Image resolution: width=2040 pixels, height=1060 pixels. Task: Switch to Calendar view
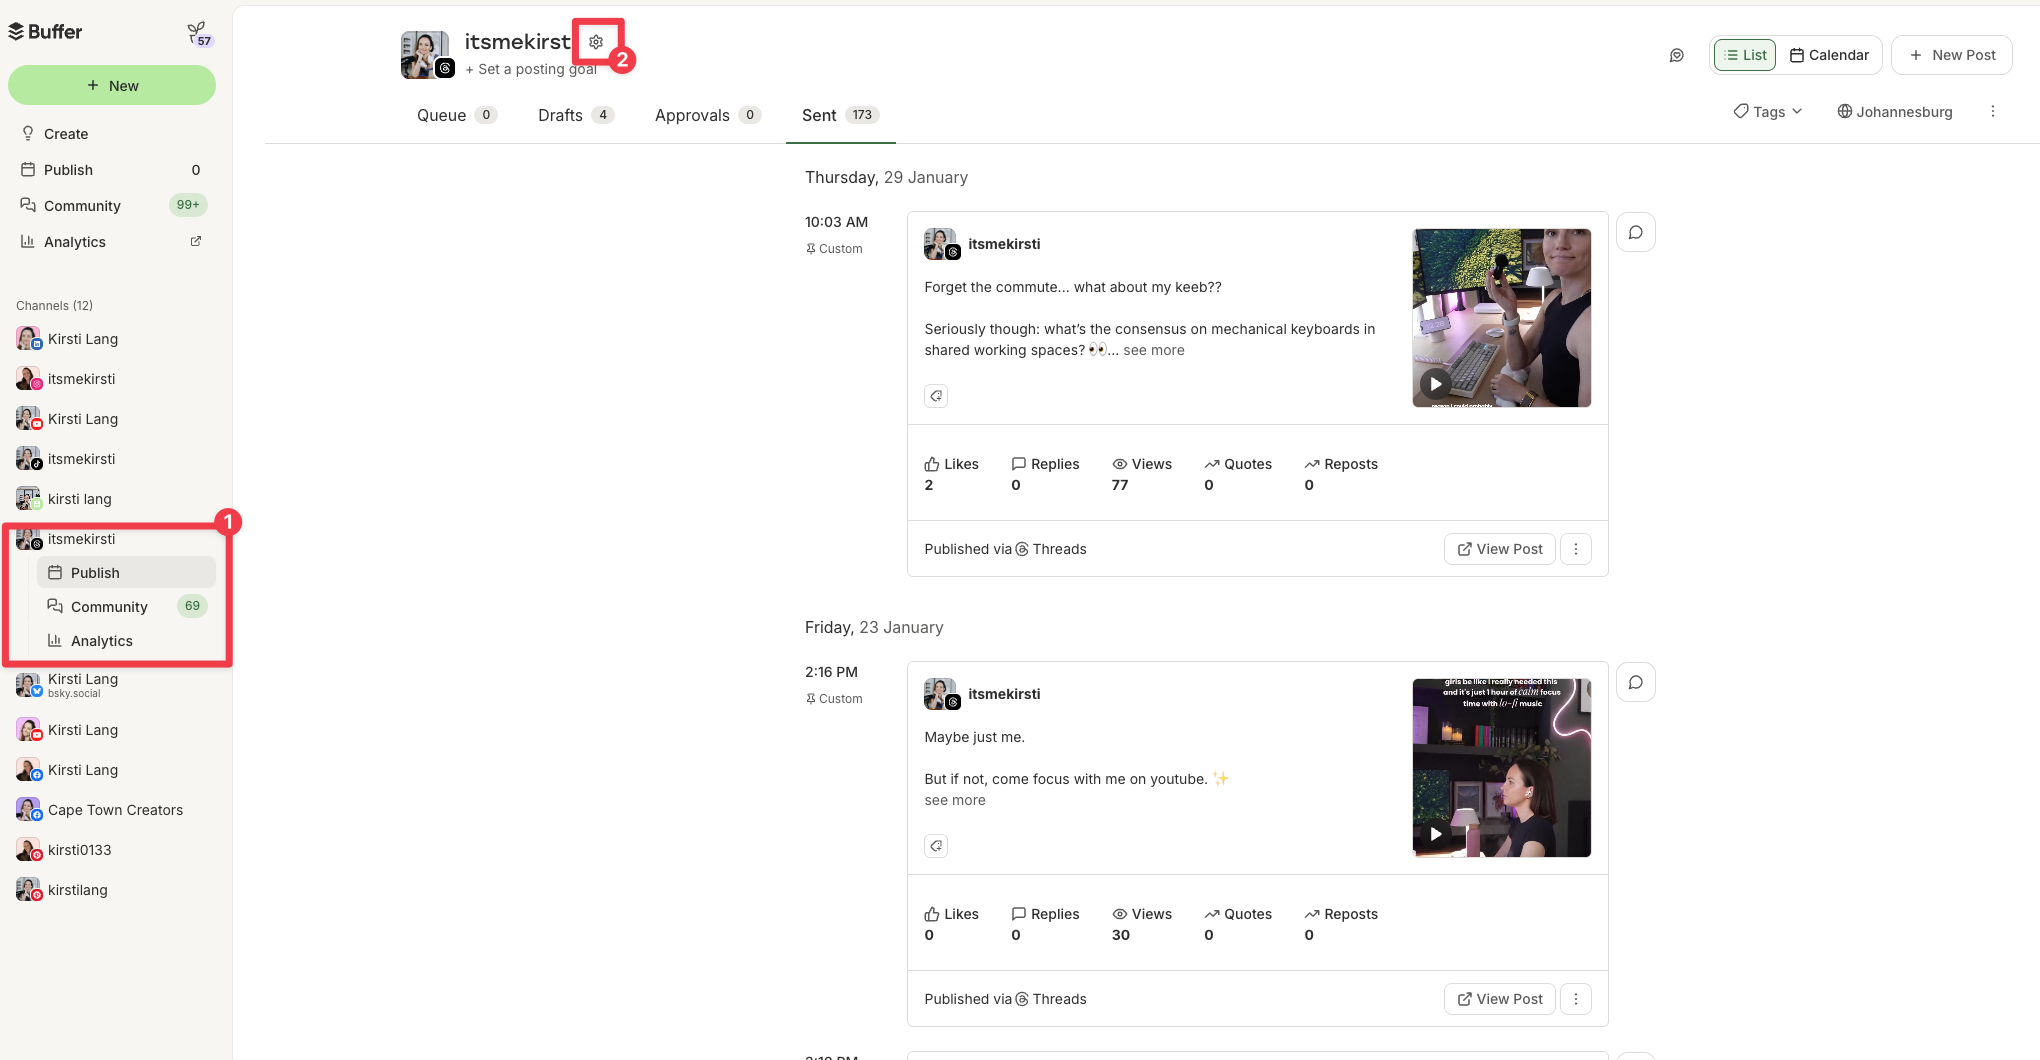[x=1830, y=55]
